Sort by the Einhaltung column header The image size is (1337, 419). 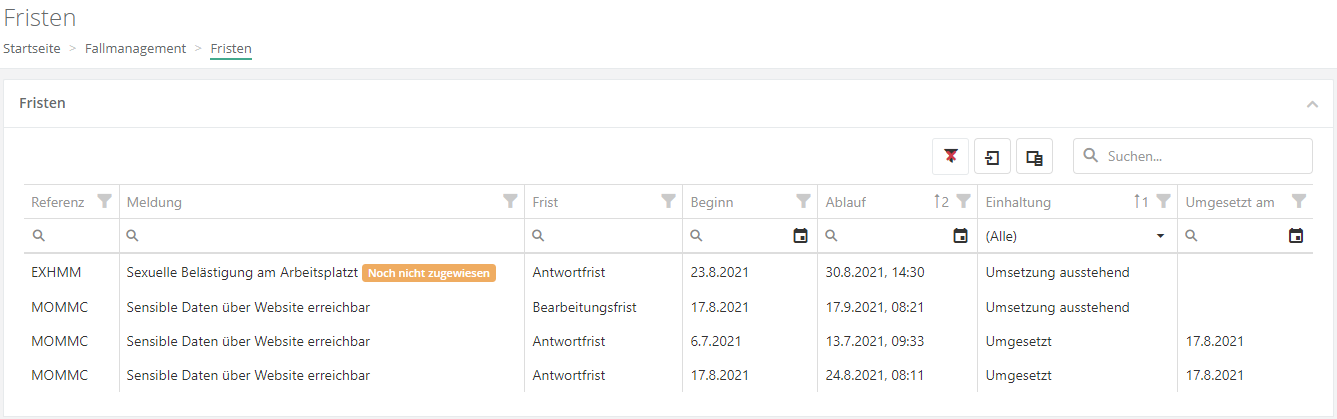tap(1018, 202)
